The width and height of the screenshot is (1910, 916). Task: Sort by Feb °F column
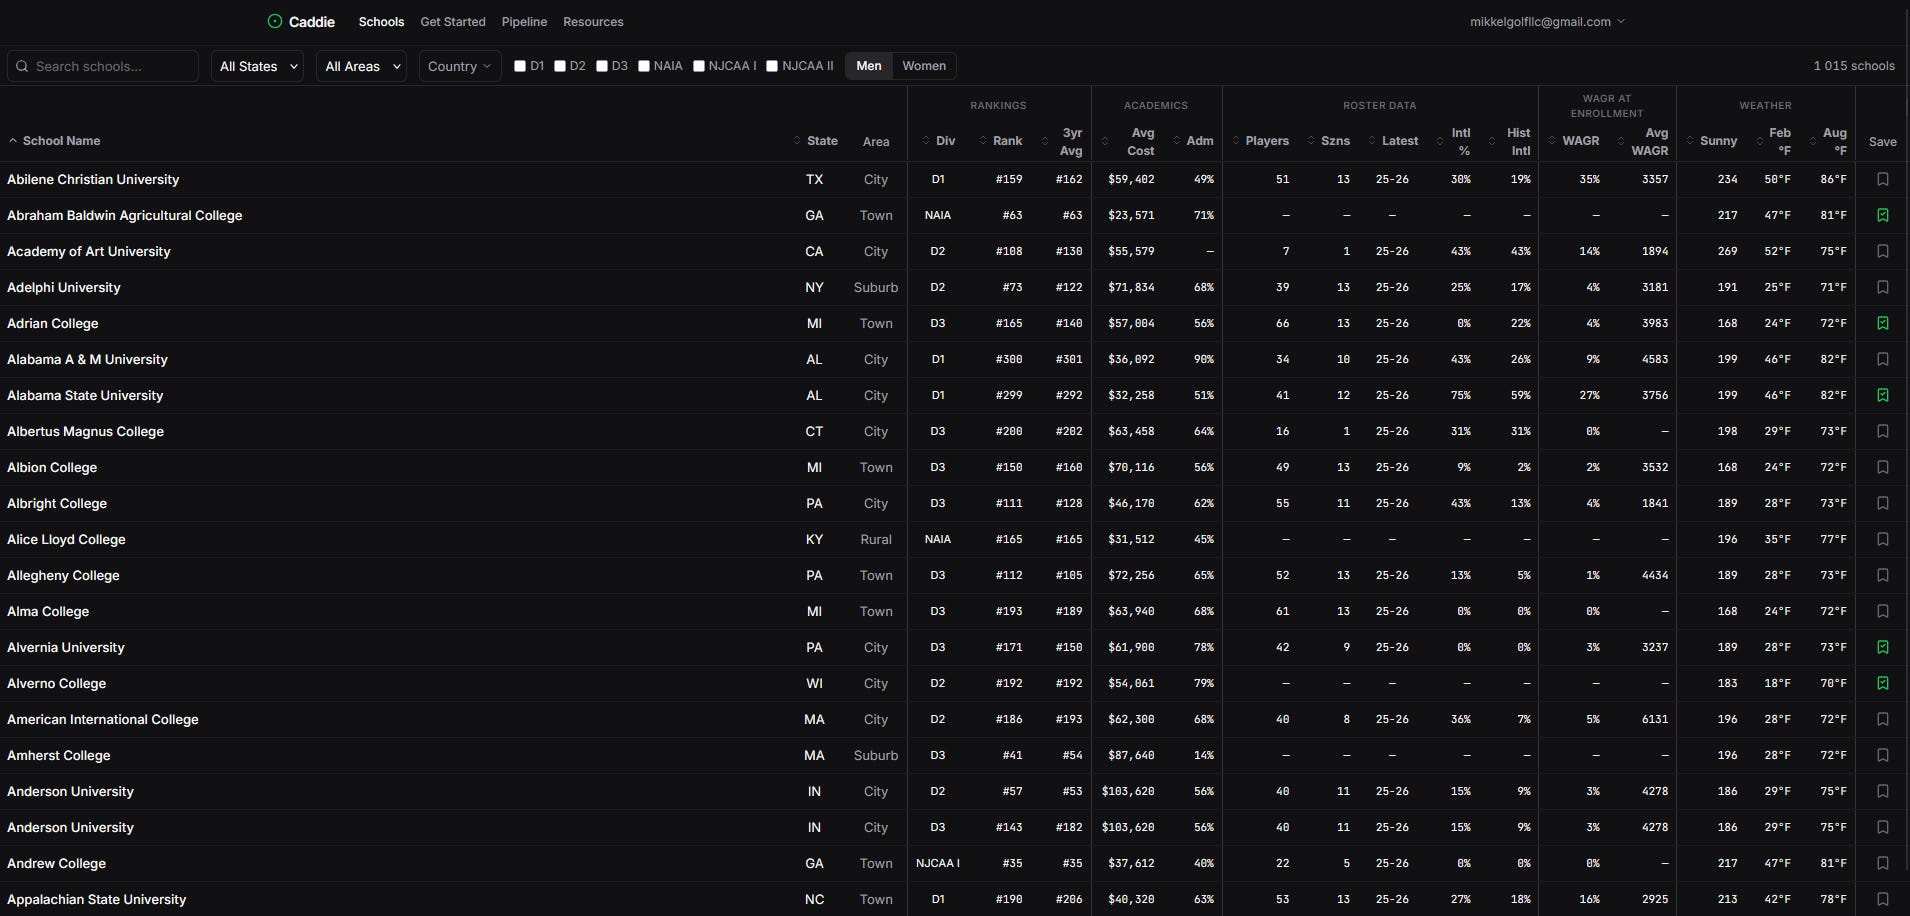[x=1773, y=141]
